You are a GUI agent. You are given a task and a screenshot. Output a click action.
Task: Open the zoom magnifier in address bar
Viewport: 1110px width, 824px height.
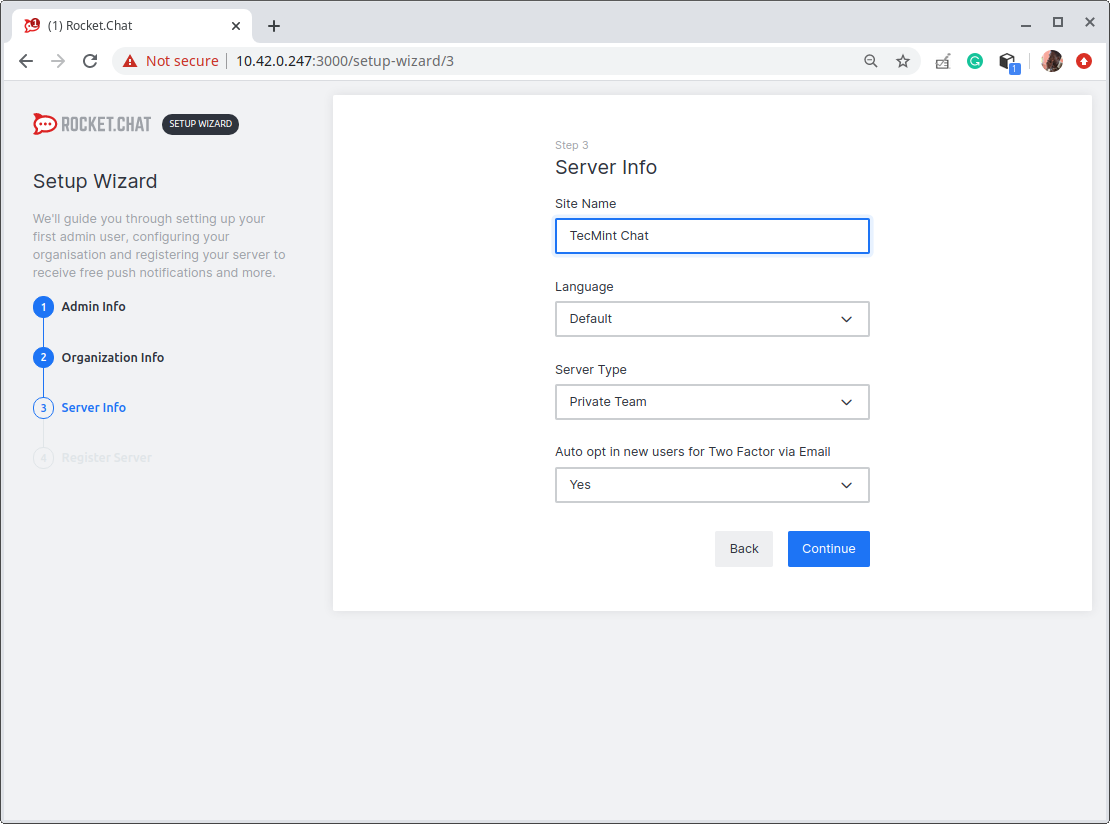click(x=871, y=61)
